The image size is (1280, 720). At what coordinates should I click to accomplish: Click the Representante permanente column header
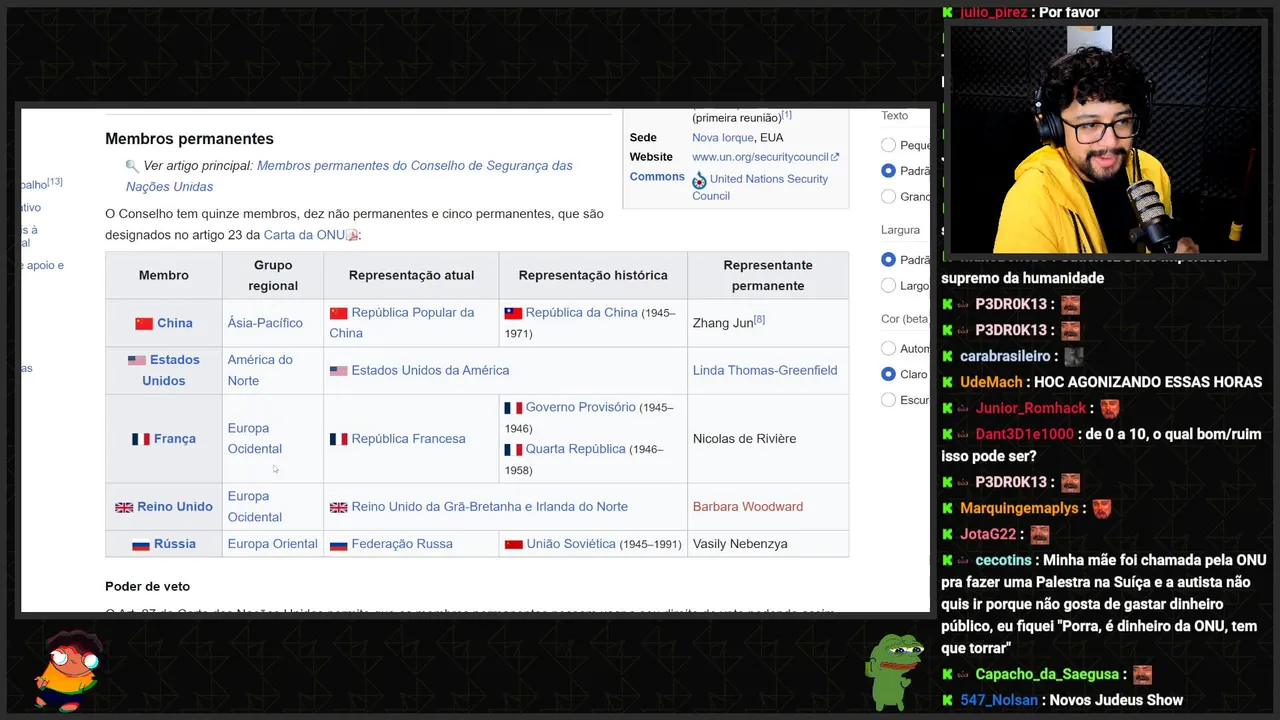(768, 275)
